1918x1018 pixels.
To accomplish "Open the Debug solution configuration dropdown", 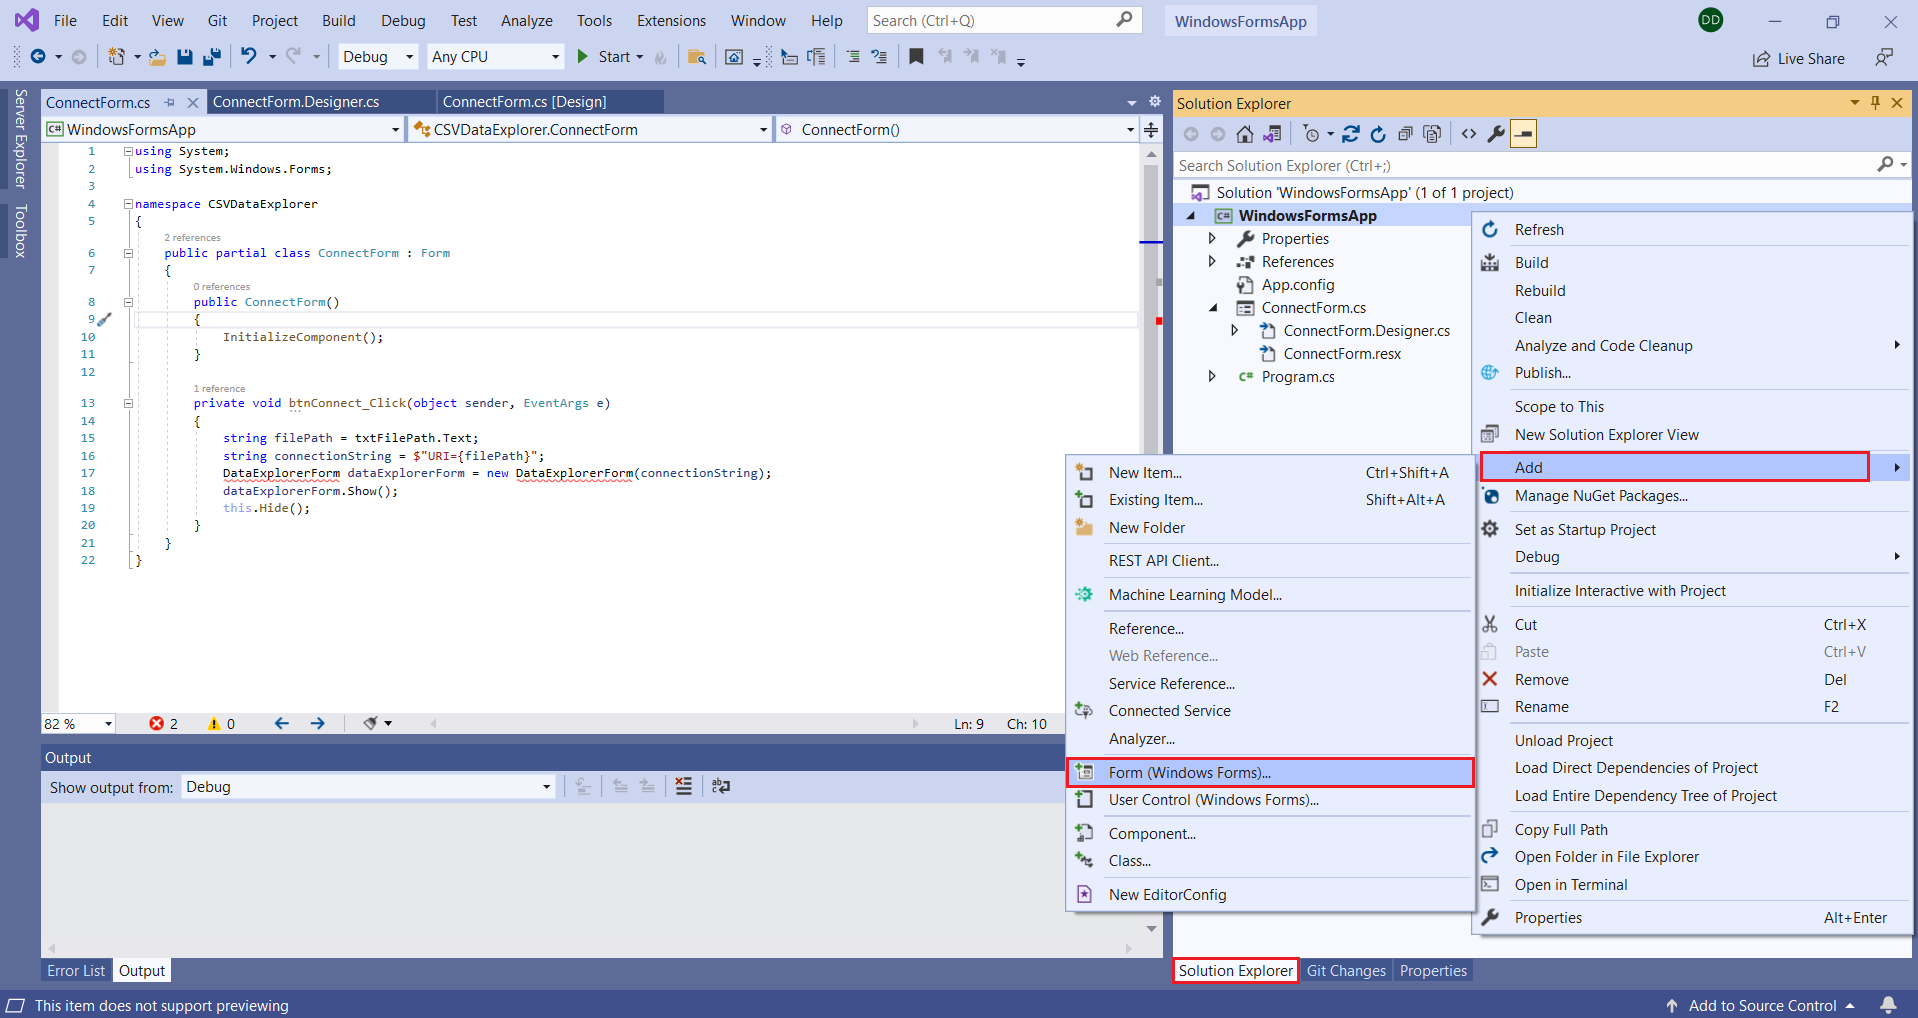I will tap(378, 57).
